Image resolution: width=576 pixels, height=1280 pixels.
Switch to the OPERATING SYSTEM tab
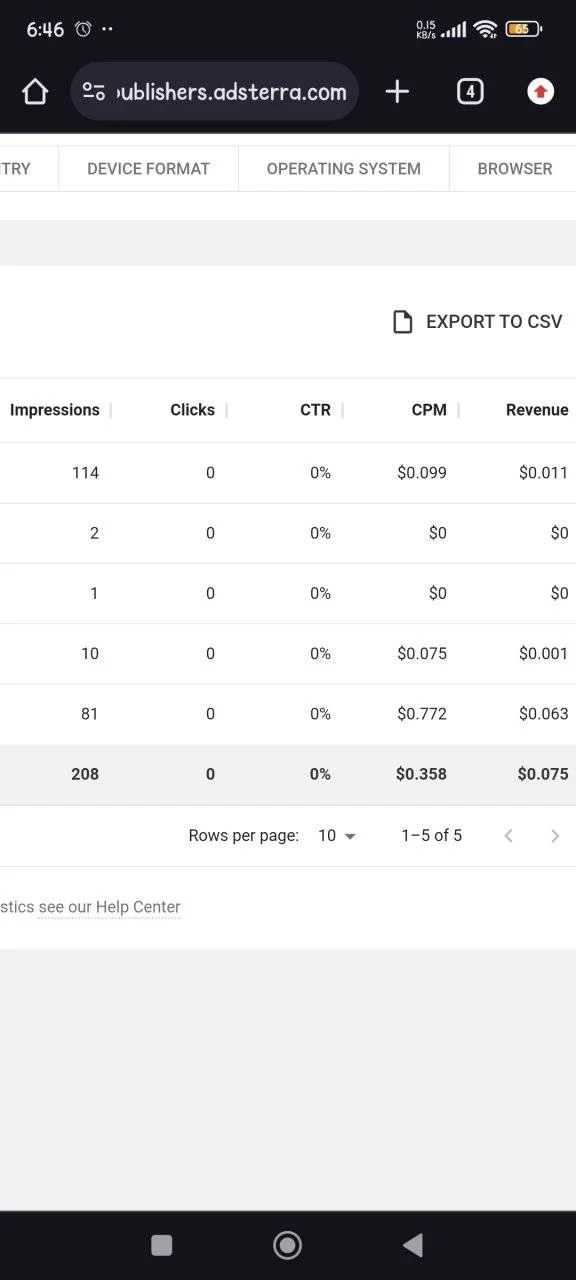tap(343, 168)
